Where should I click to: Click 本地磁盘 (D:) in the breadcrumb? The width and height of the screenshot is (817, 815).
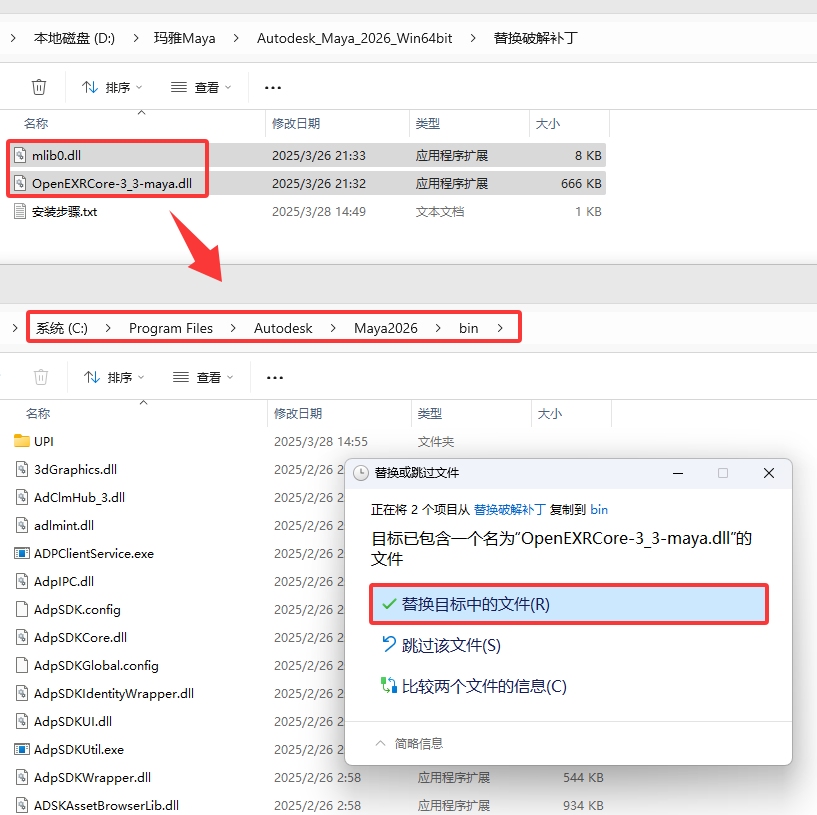pyautogui.click(x=74, y=38)
